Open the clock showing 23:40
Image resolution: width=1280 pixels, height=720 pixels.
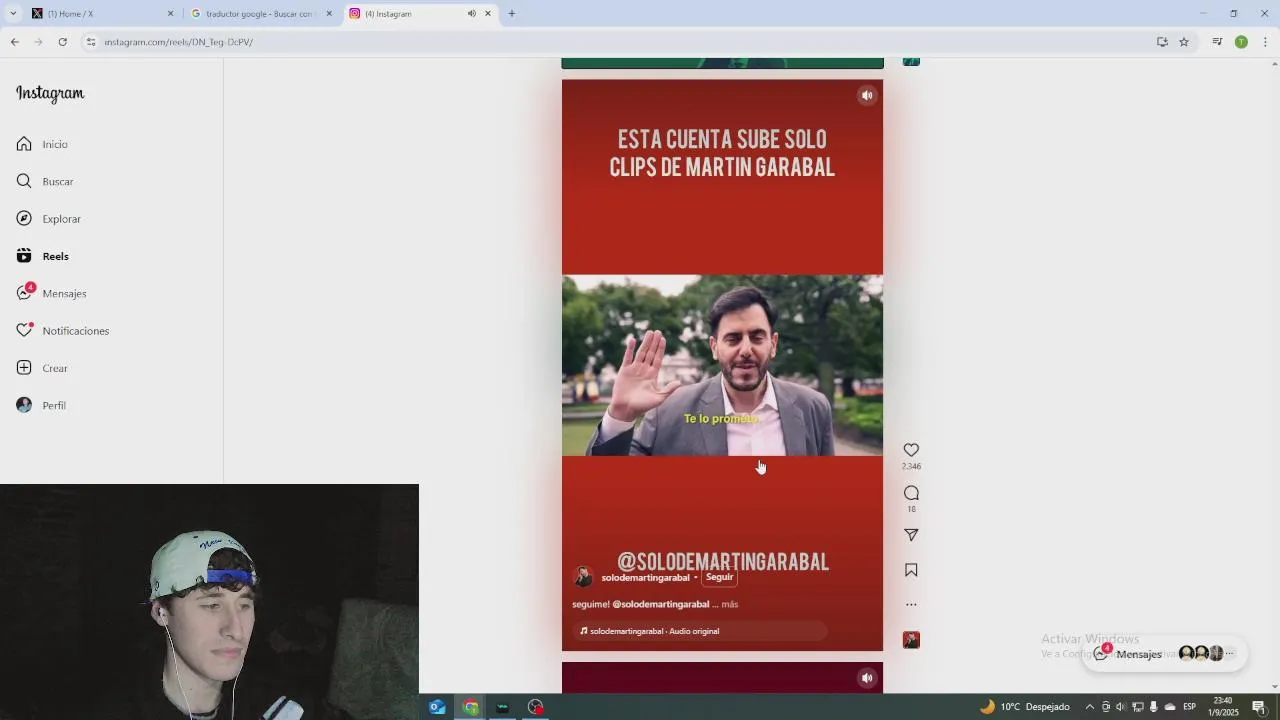[1223, 707]
